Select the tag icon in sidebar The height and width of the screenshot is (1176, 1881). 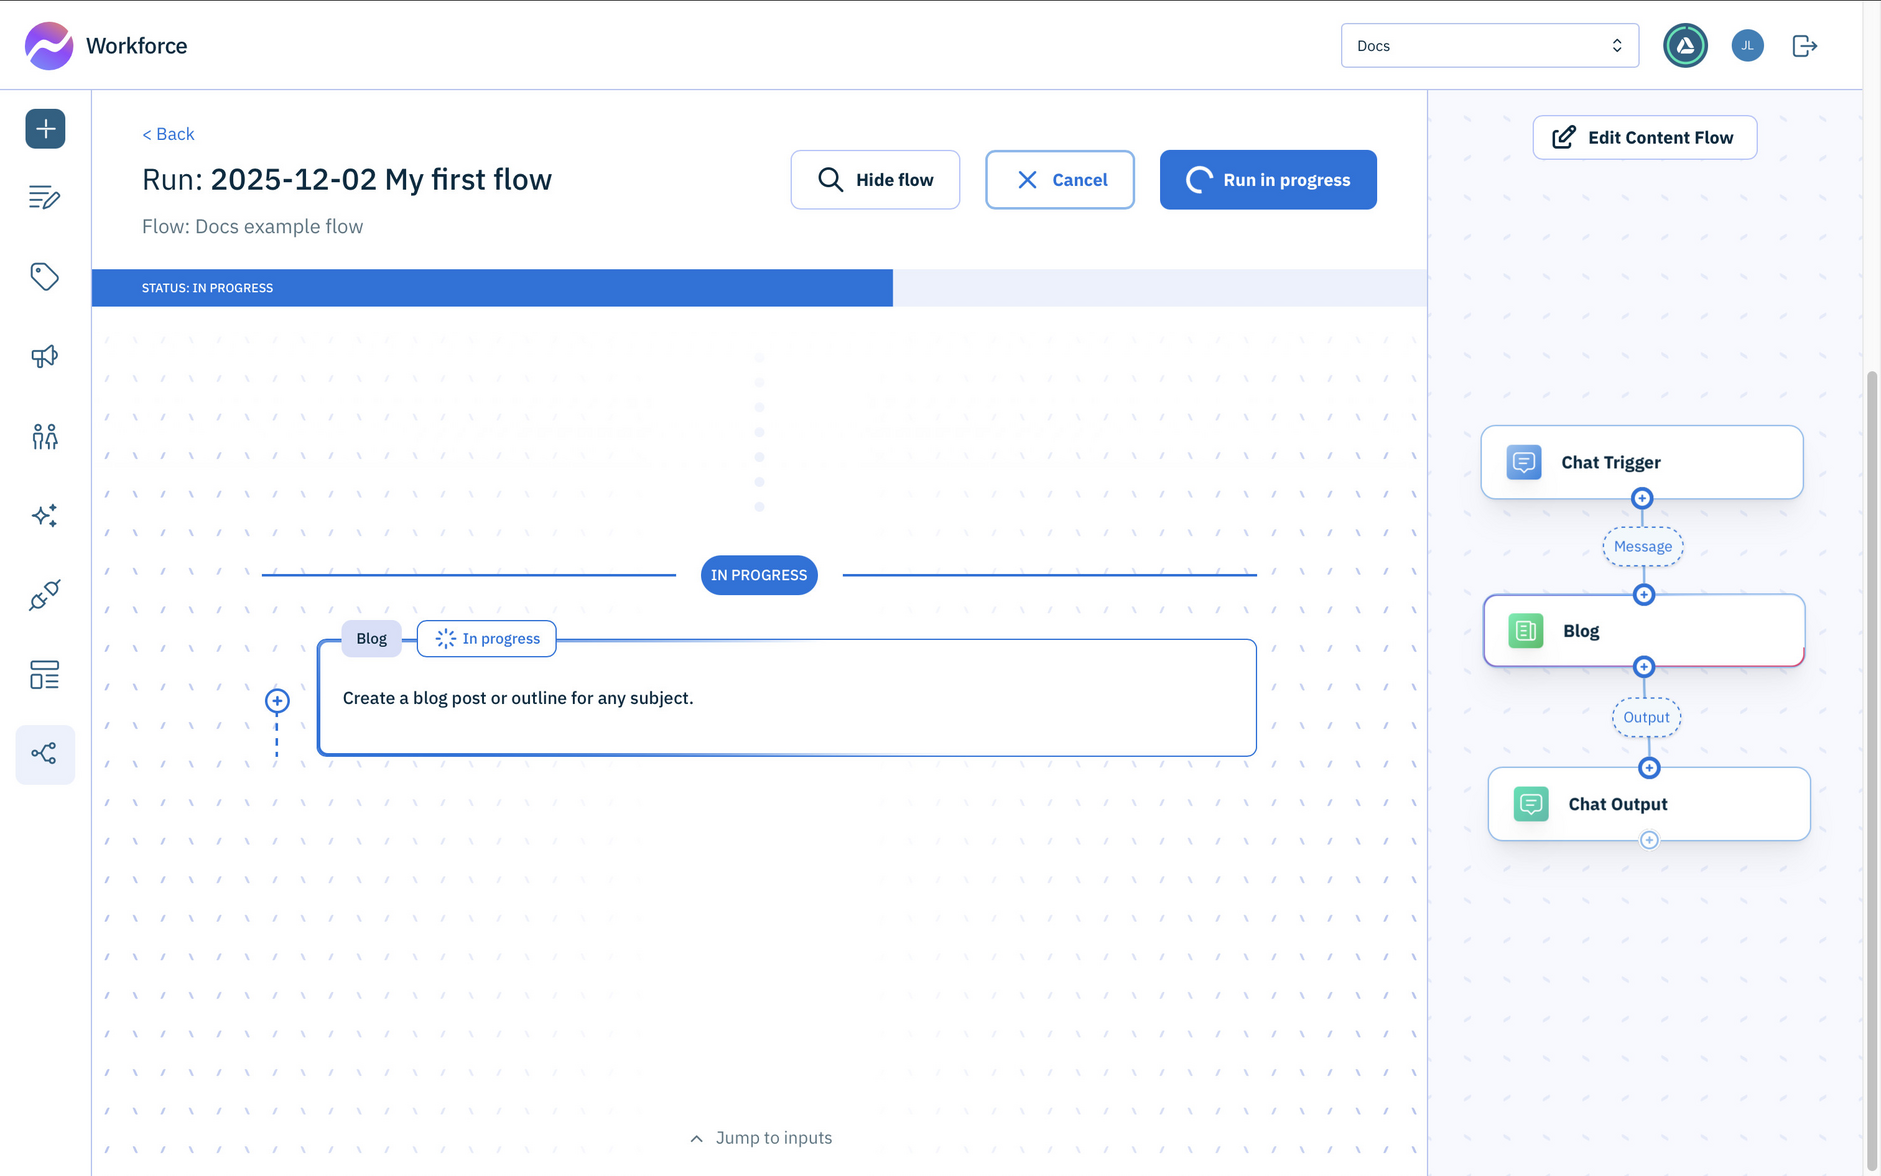[44, 277]
